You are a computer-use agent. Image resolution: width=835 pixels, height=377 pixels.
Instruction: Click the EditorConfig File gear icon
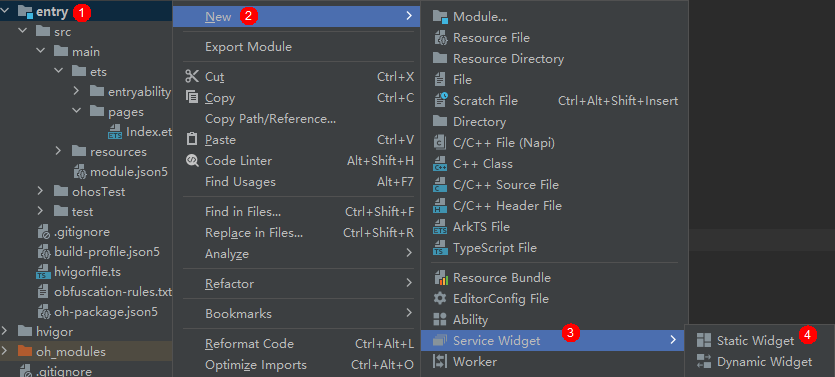[x=440, y=299]
